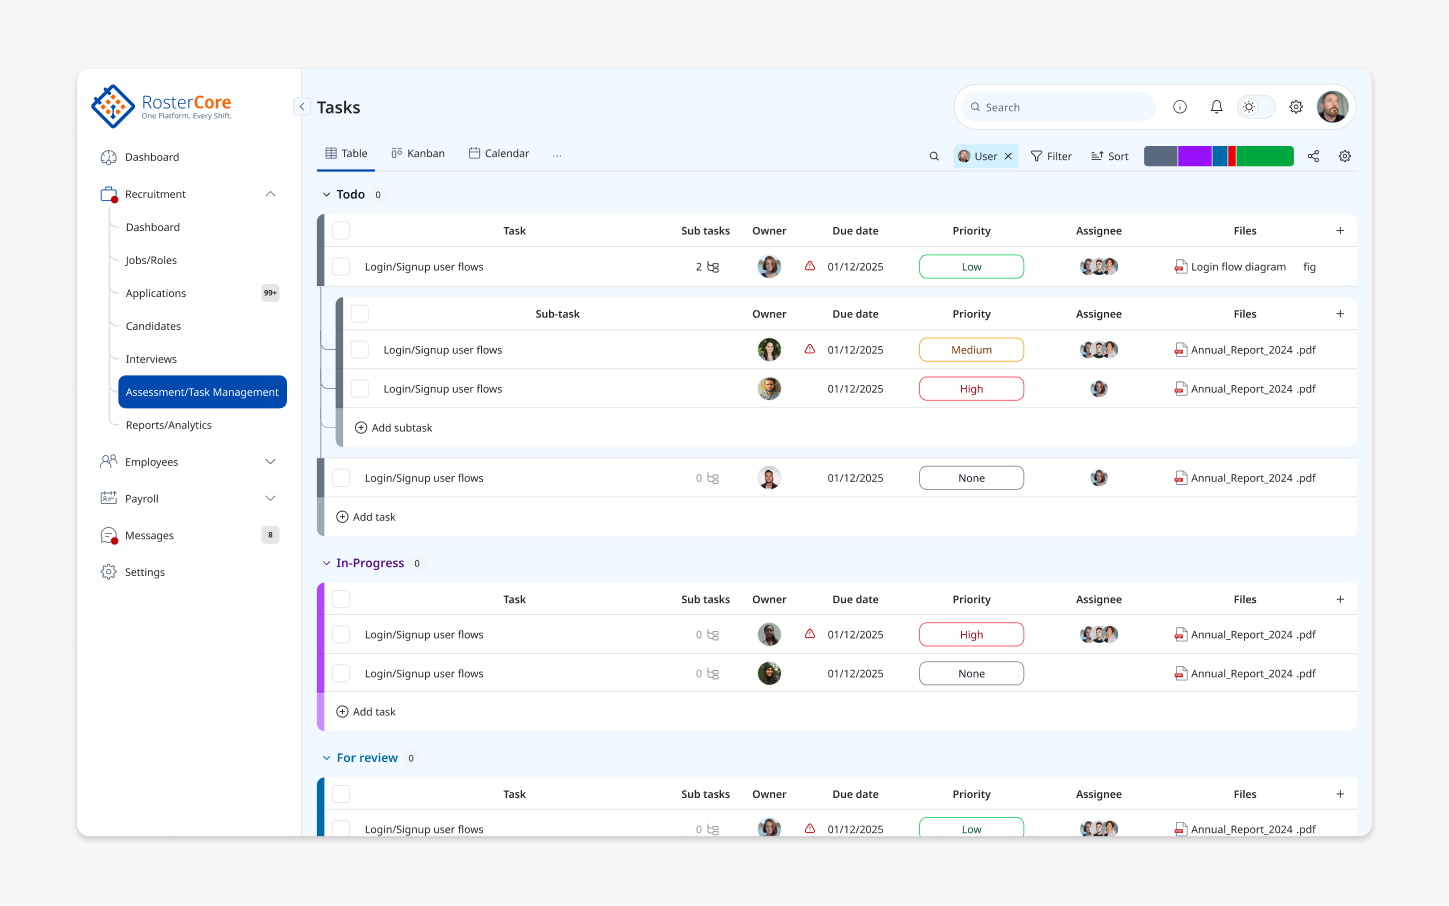This screenshot has width=1449, height=906.
Task: Click the gray segment of the status bar
Action: [x=1161, y=156]
